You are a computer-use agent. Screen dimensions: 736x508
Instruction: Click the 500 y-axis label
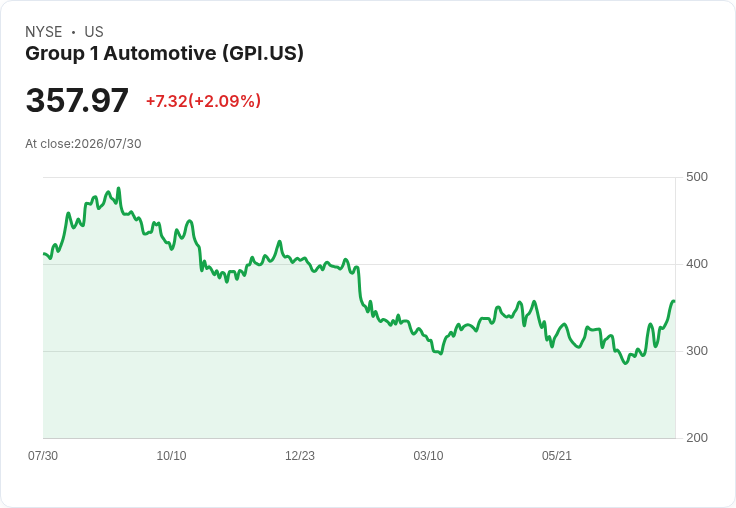pos(697,177)
